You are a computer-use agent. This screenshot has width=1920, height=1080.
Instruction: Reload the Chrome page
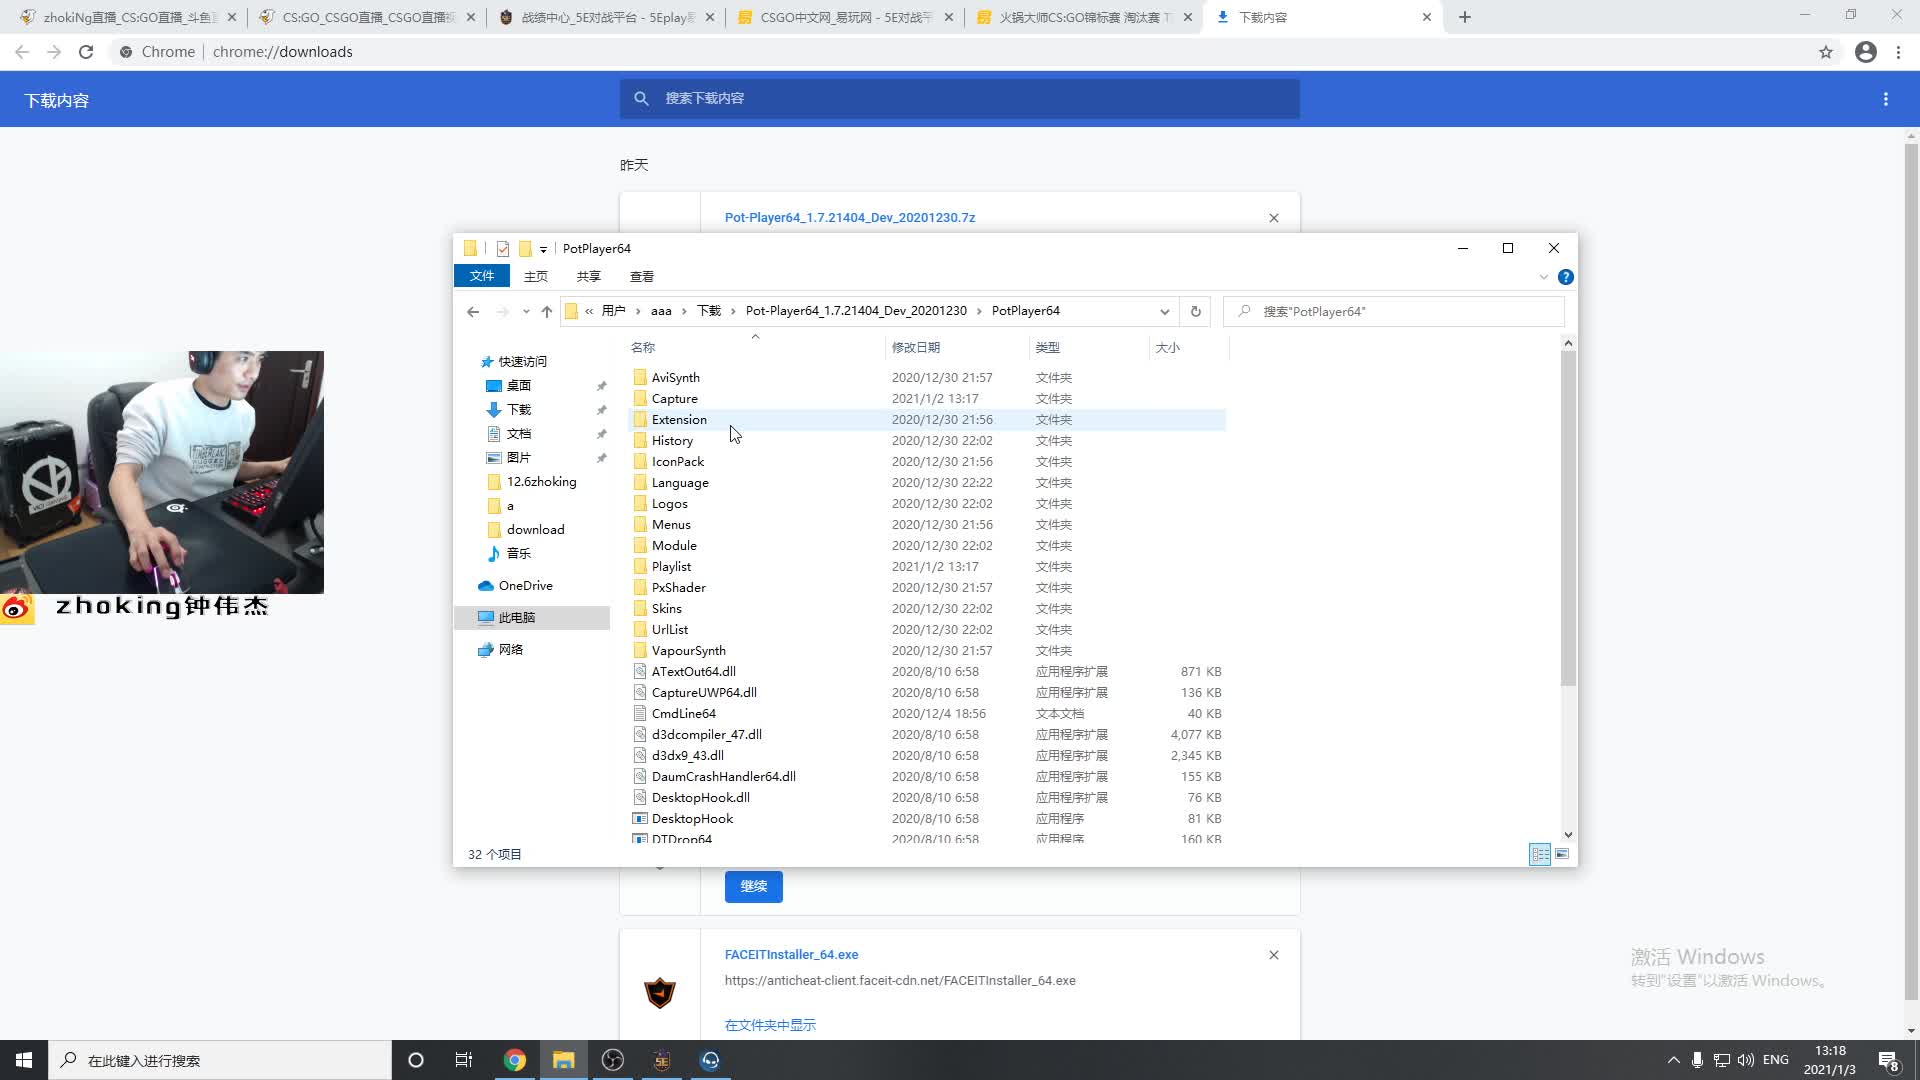click(x=86, y=52)
